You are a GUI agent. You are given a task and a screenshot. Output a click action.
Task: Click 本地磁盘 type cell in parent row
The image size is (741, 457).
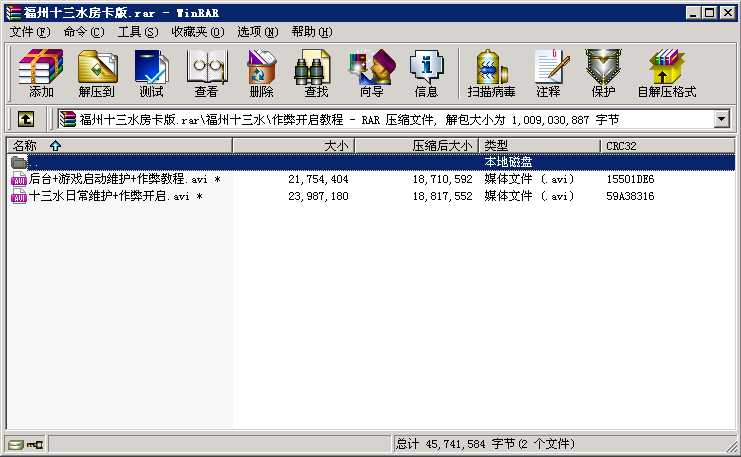point(508,162)
